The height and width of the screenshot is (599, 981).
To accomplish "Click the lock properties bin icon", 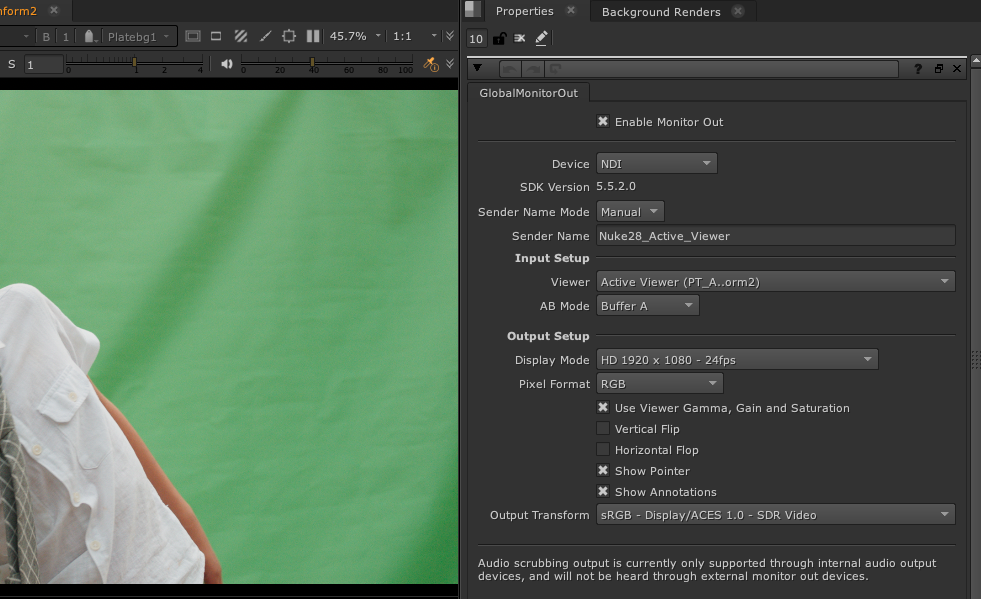I will (499, 39).
